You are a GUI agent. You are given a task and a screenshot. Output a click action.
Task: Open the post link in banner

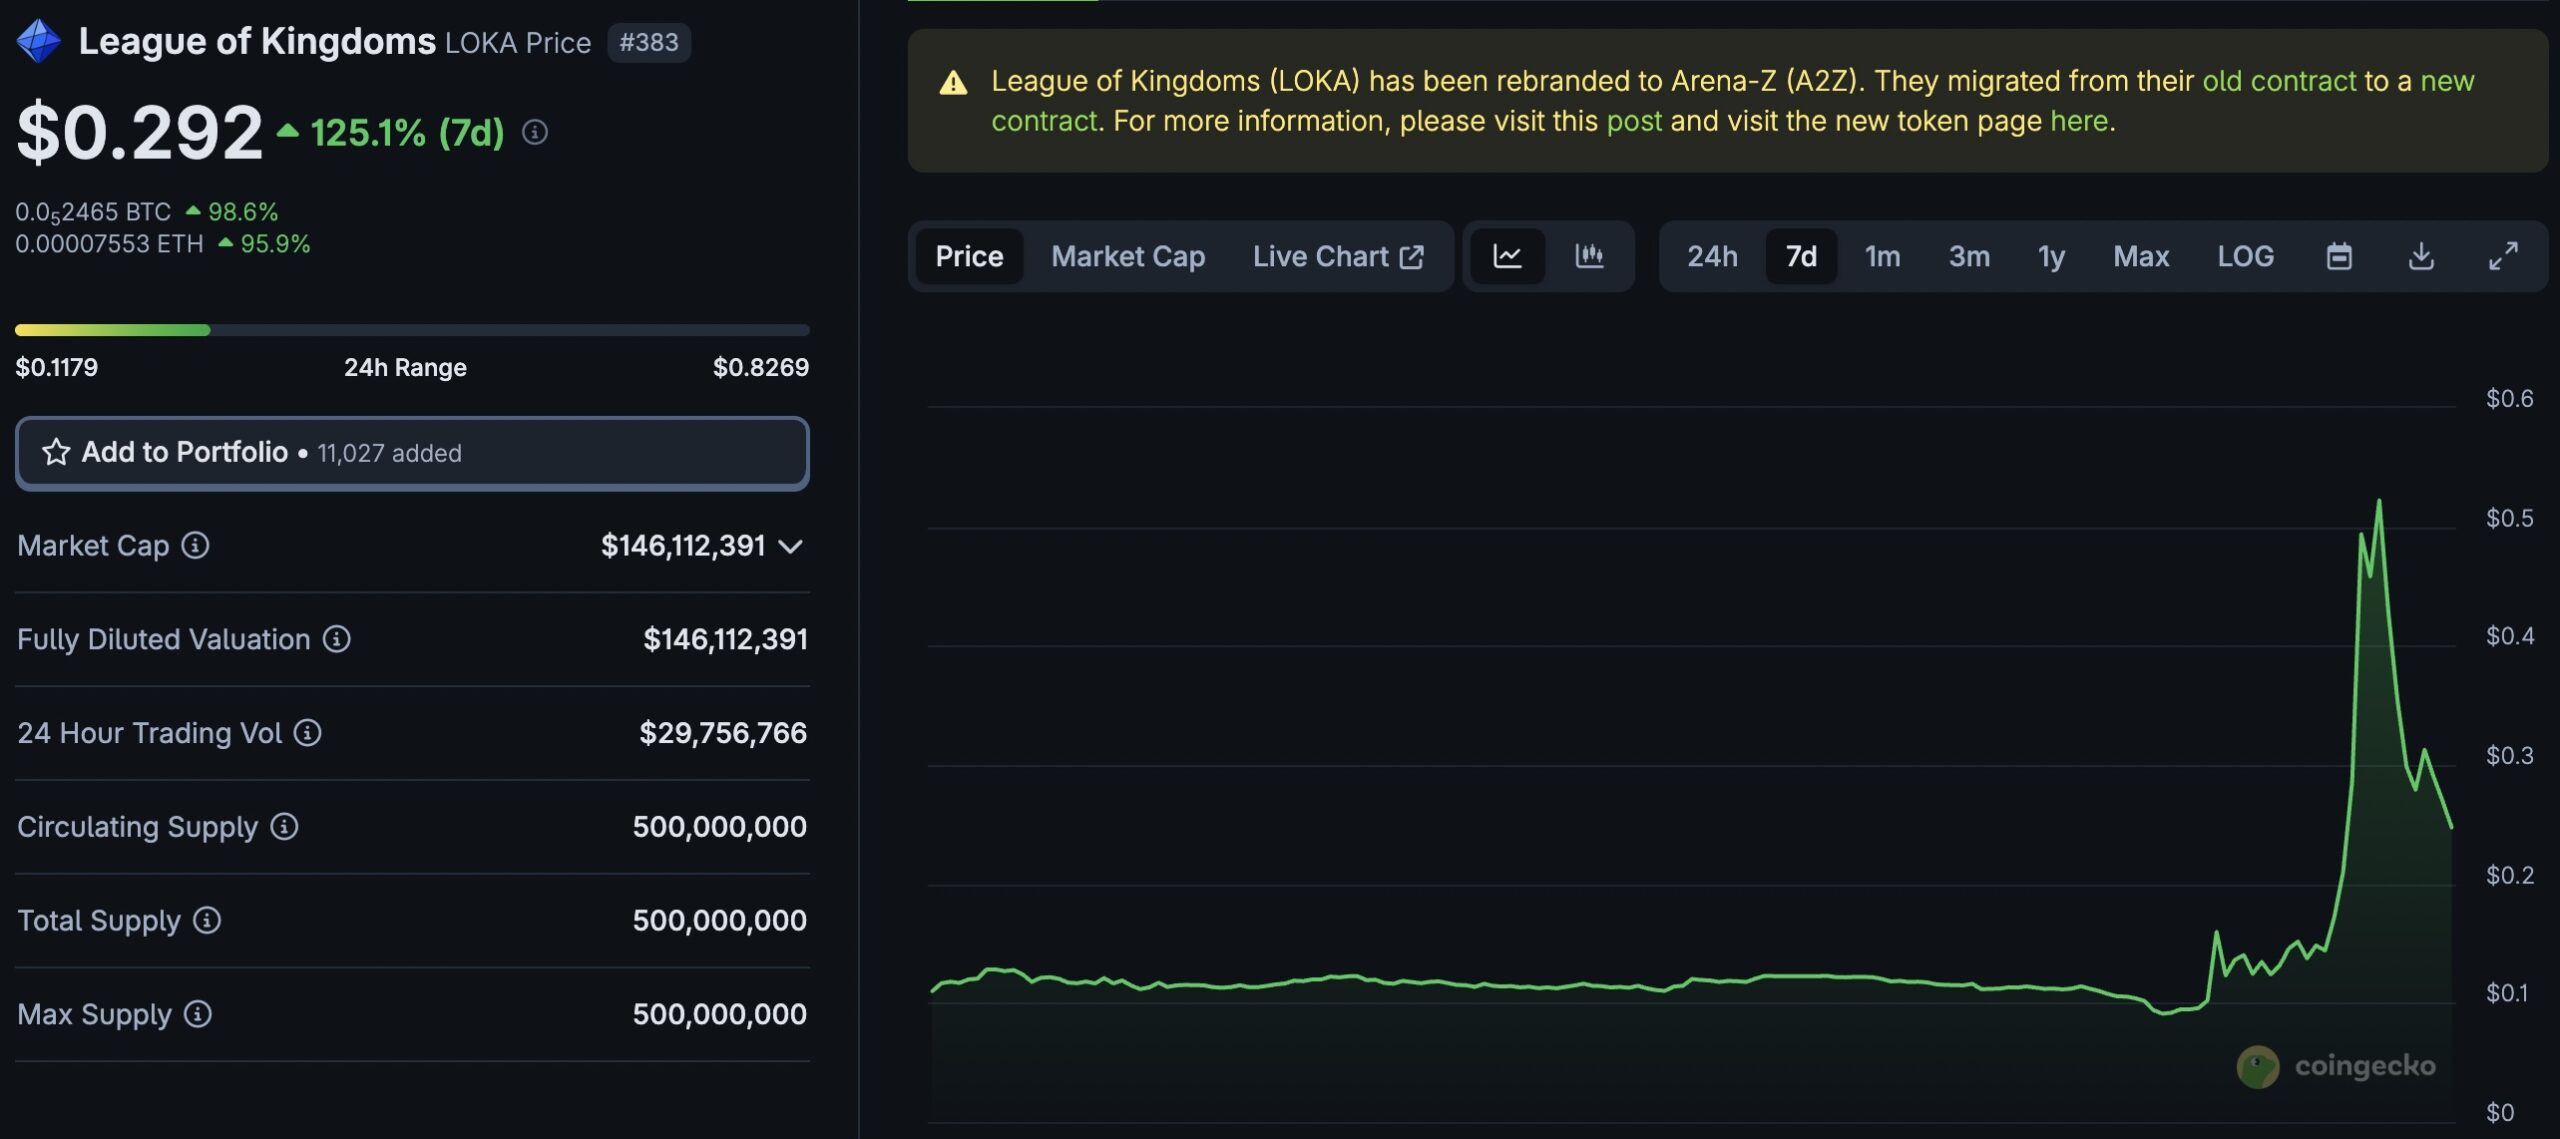pos(1634,121)
